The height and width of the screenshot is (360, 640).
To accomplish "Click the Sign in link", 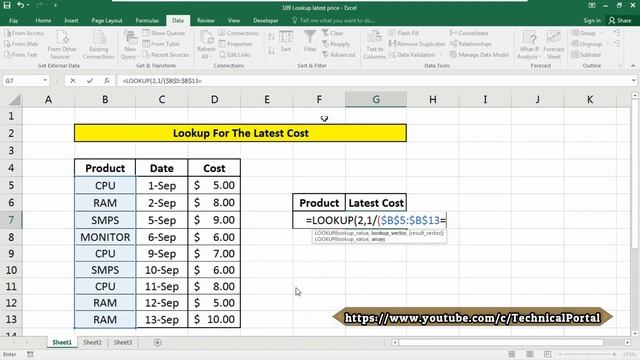I will point(592,20).
